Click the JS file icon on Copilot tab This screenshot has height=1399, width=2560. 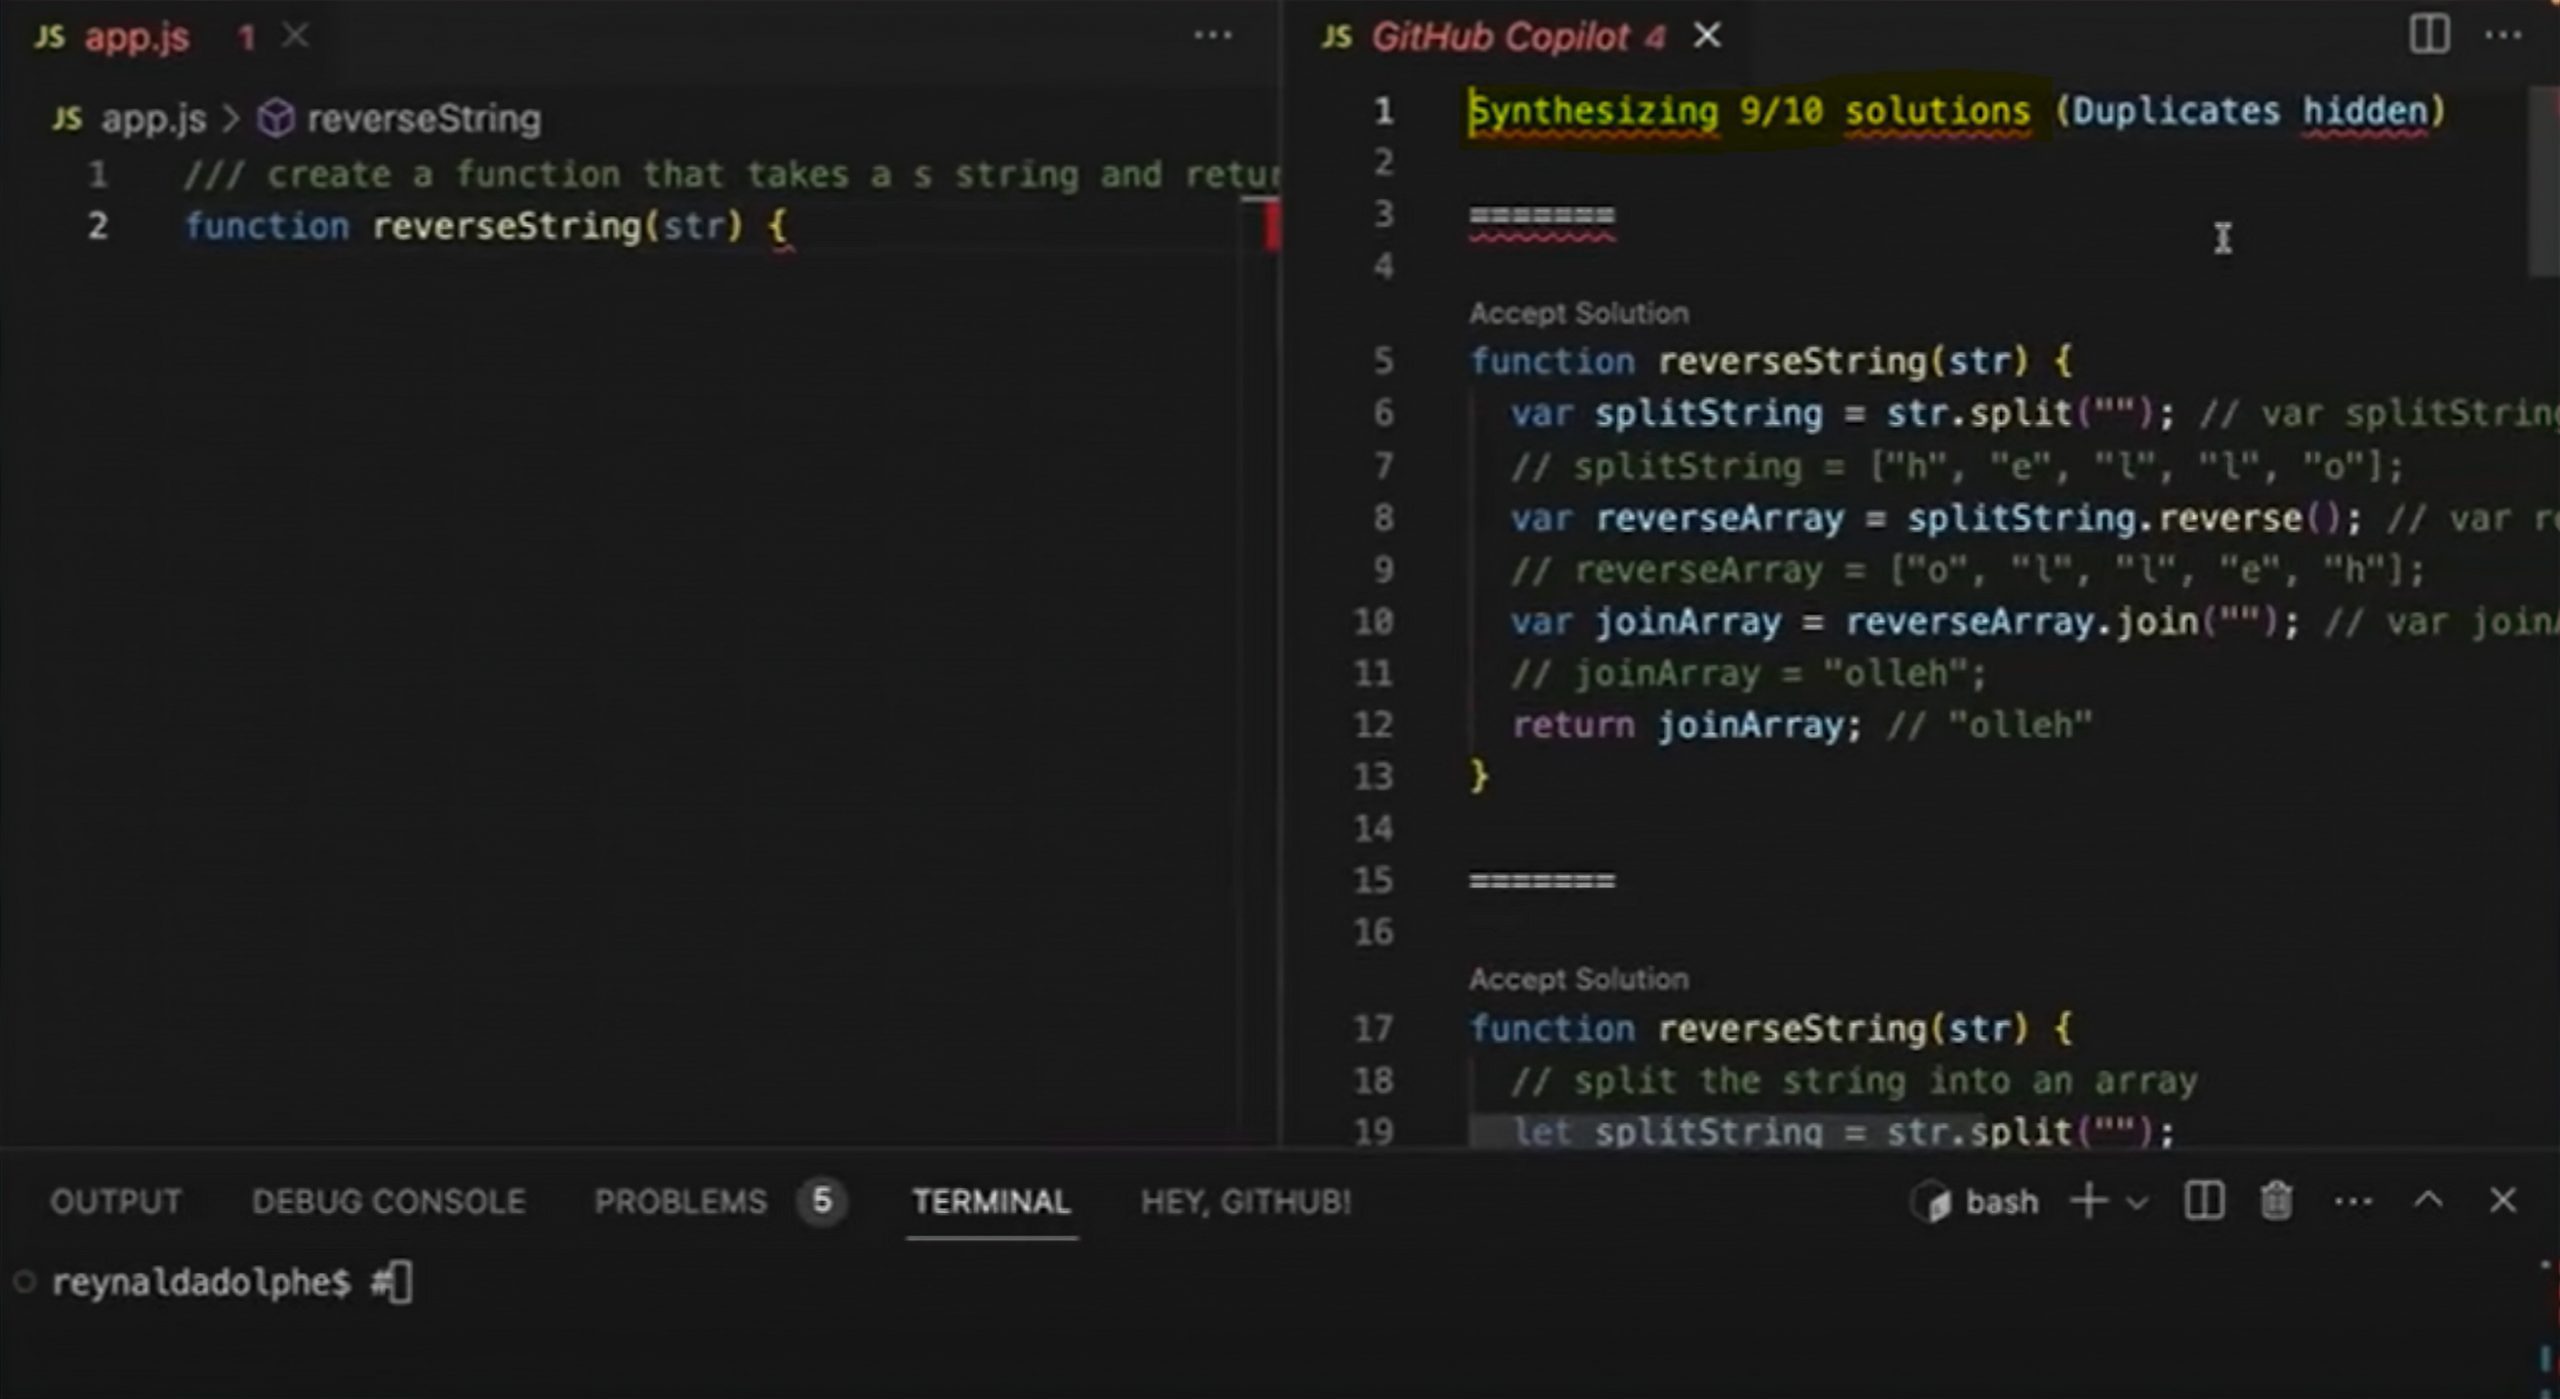(x=1336, y=37)
